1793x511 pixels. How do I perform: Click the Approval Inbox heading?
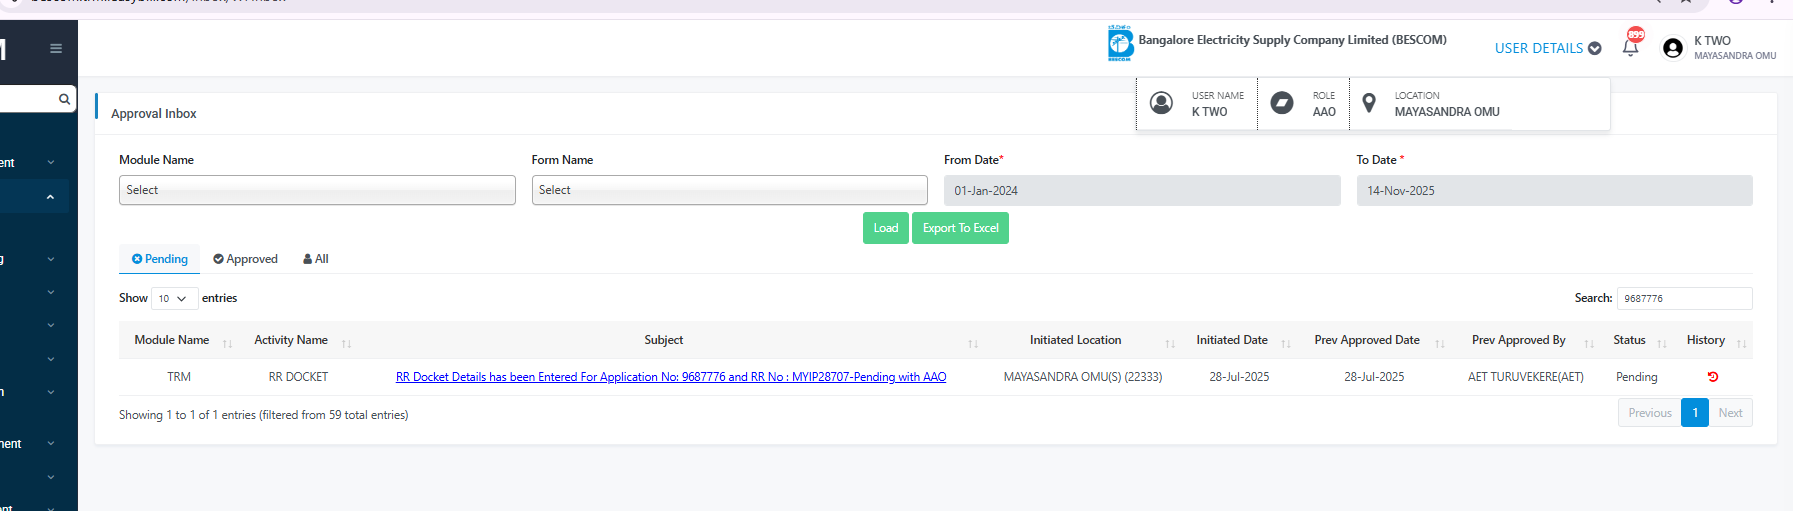pyautogui.click(x=154, y=114)
